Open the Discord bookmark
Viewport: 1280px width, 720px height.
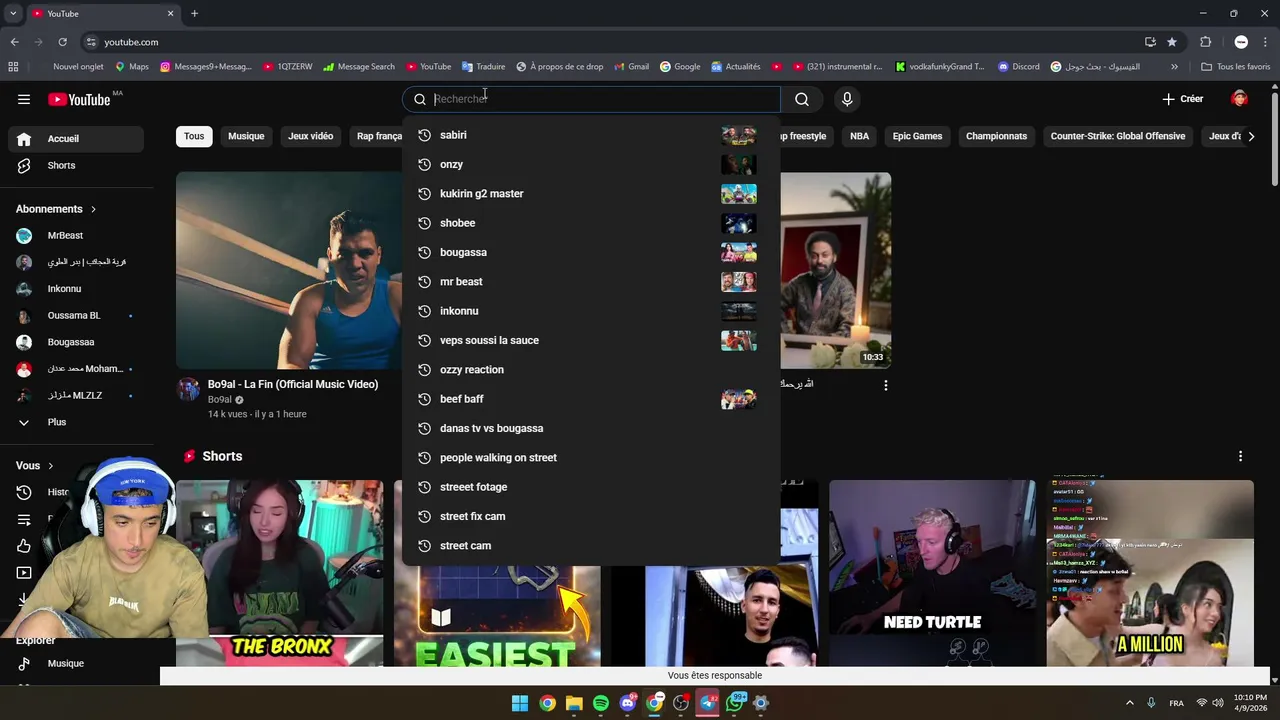tap(1019, 67)
